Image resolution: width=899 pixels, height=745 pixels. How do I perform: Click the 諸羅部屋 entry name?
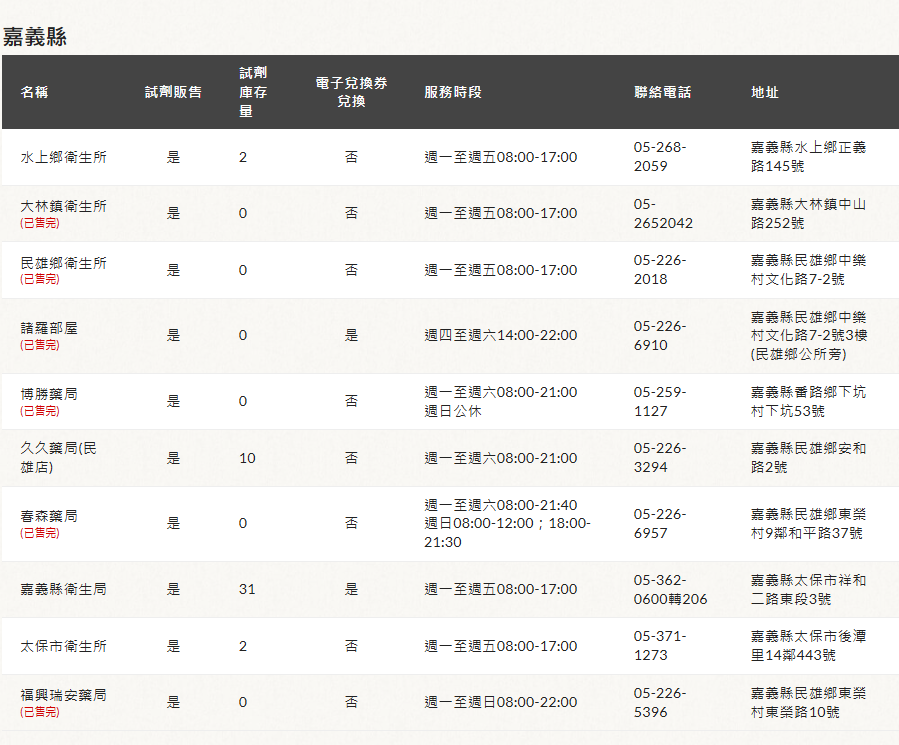(48, 328)
